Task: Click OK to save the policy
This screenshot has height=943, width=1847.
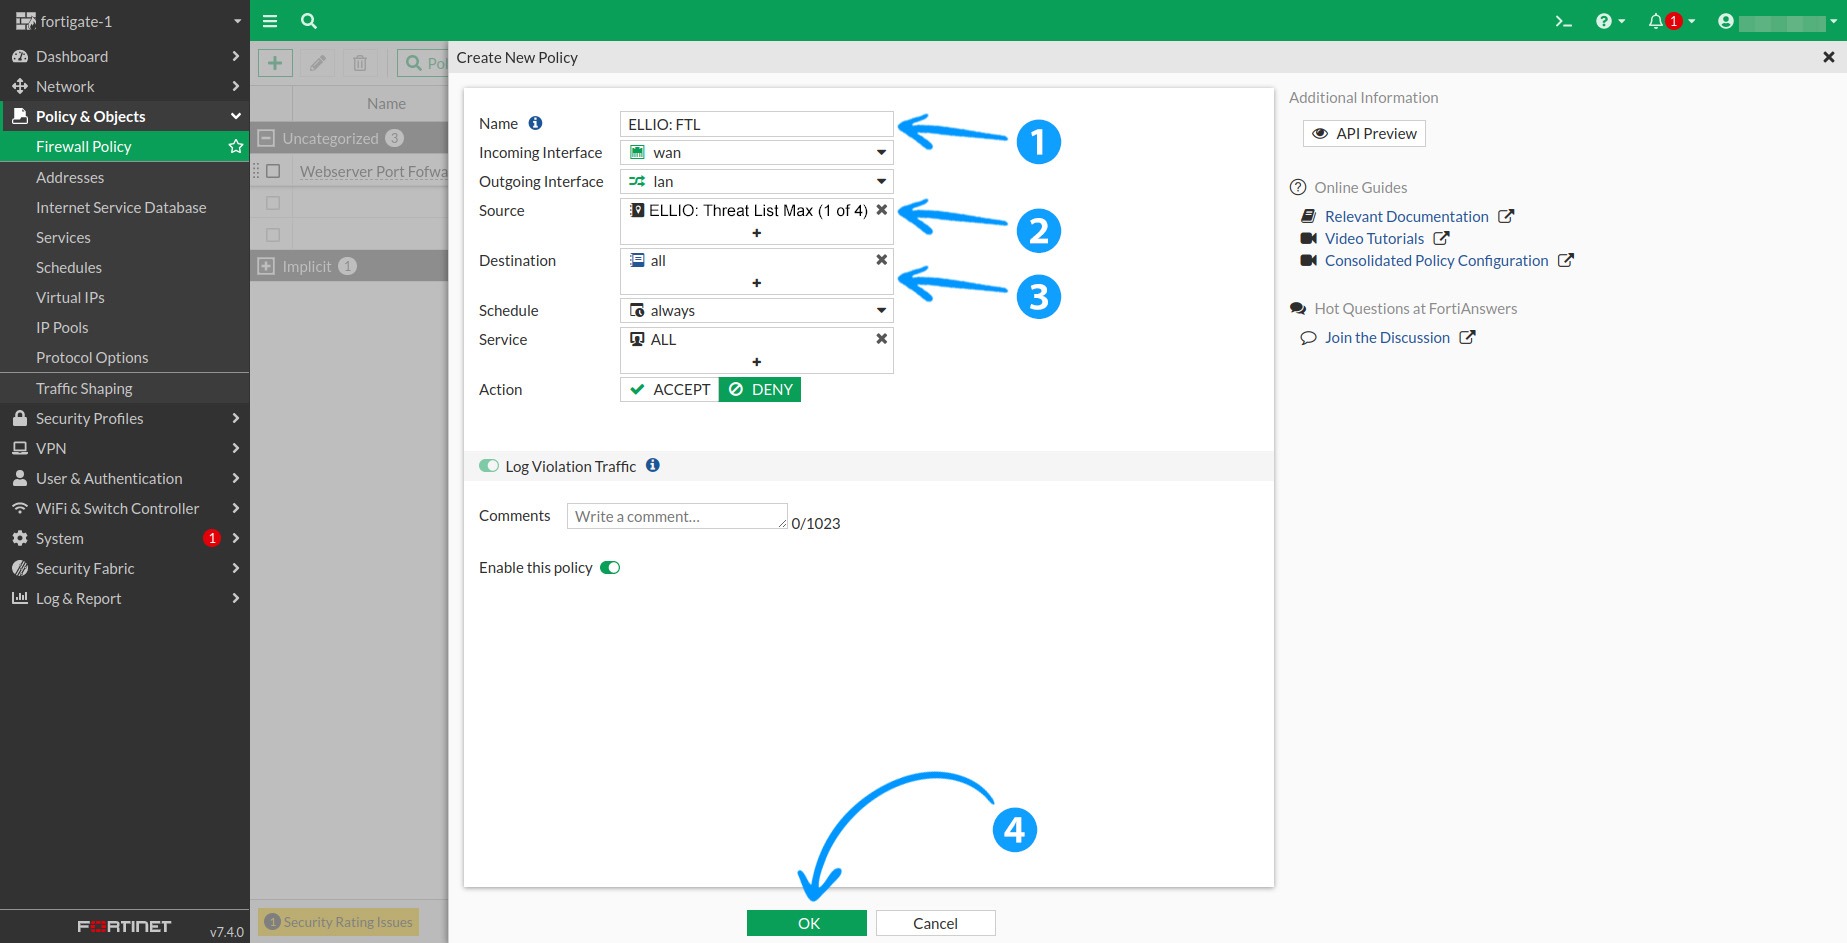Action: [807, 923]
